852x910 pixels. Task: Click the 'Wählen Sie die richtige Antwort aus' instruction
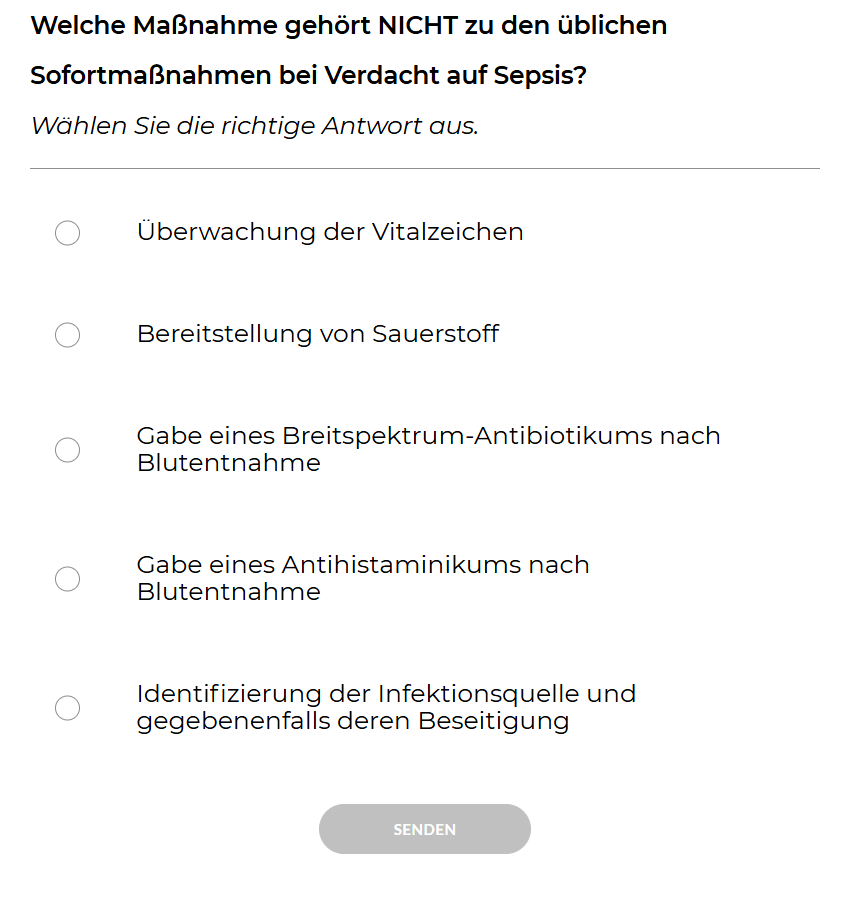coord(254,126)
